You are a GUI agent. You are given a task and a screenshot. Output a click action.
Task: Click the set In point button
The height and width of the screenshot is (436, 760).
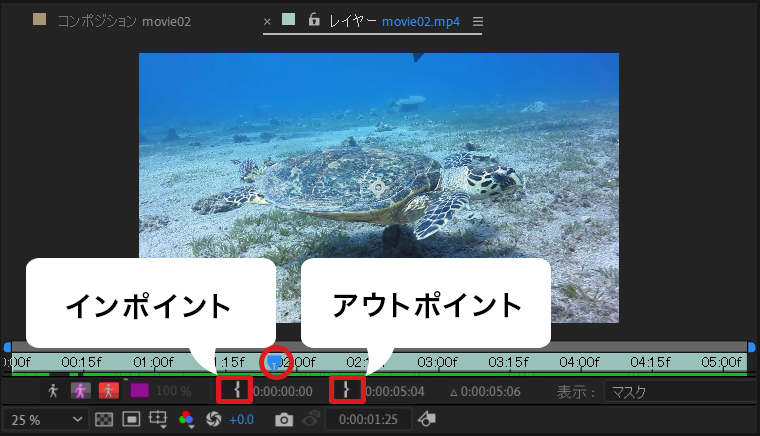[235, 390]
